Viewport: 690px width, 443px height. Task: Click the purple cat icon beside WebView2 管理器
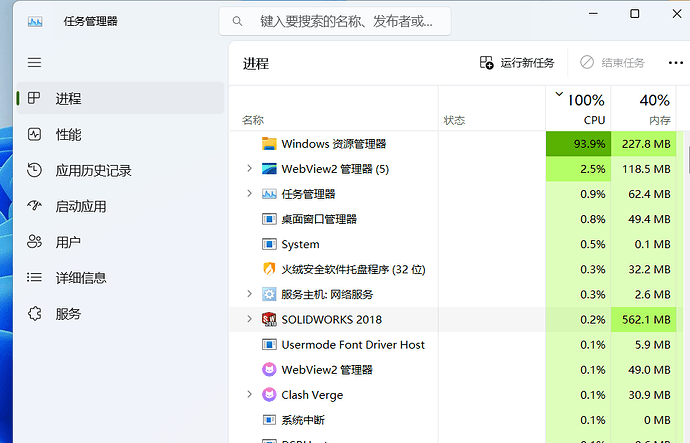[x=269, y=370]
